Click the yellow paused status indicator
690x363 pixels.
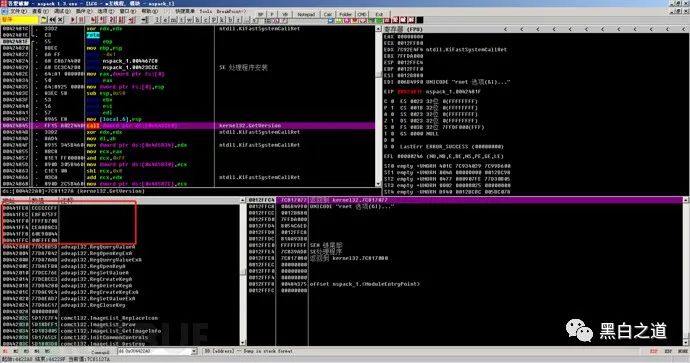pyautogui.click(x=19, y=20)
